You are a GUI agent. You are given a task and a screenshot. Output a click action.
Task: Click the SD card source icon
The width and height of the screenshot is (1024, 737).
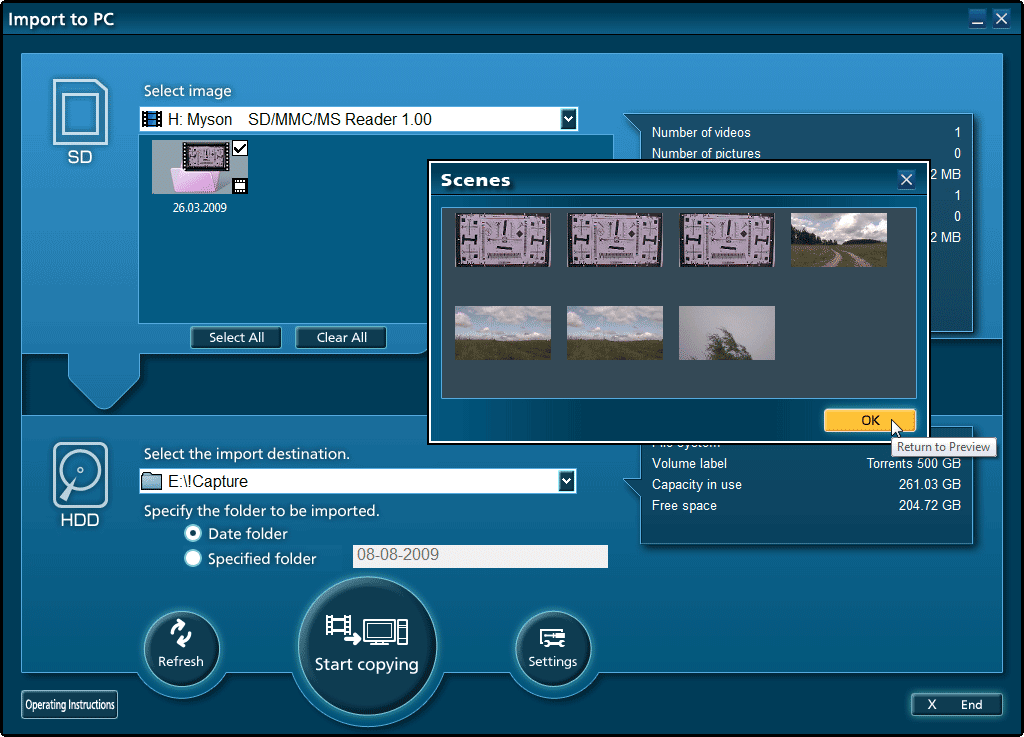click(80, 112)
